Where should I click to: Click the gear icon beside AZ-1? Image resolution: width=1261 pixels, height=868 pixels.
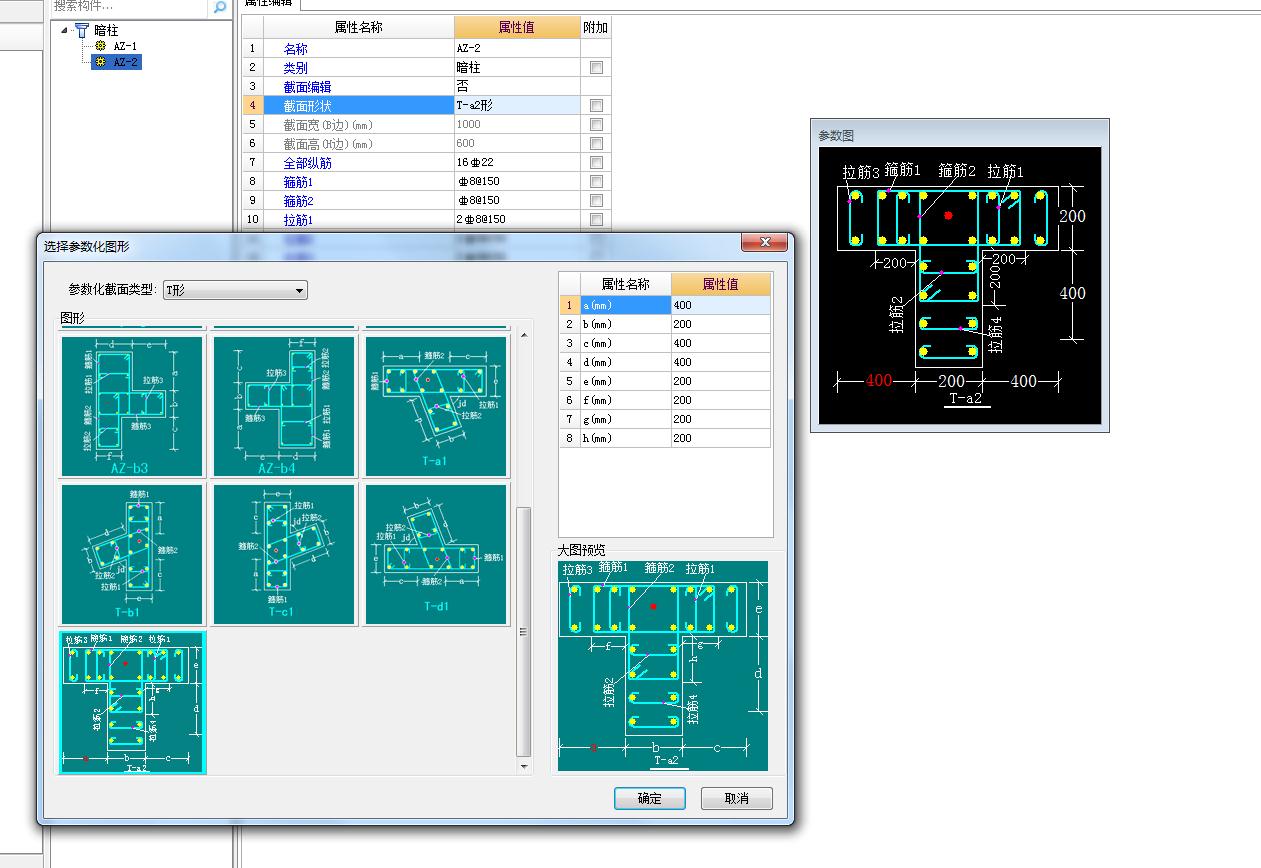(100, 46)
